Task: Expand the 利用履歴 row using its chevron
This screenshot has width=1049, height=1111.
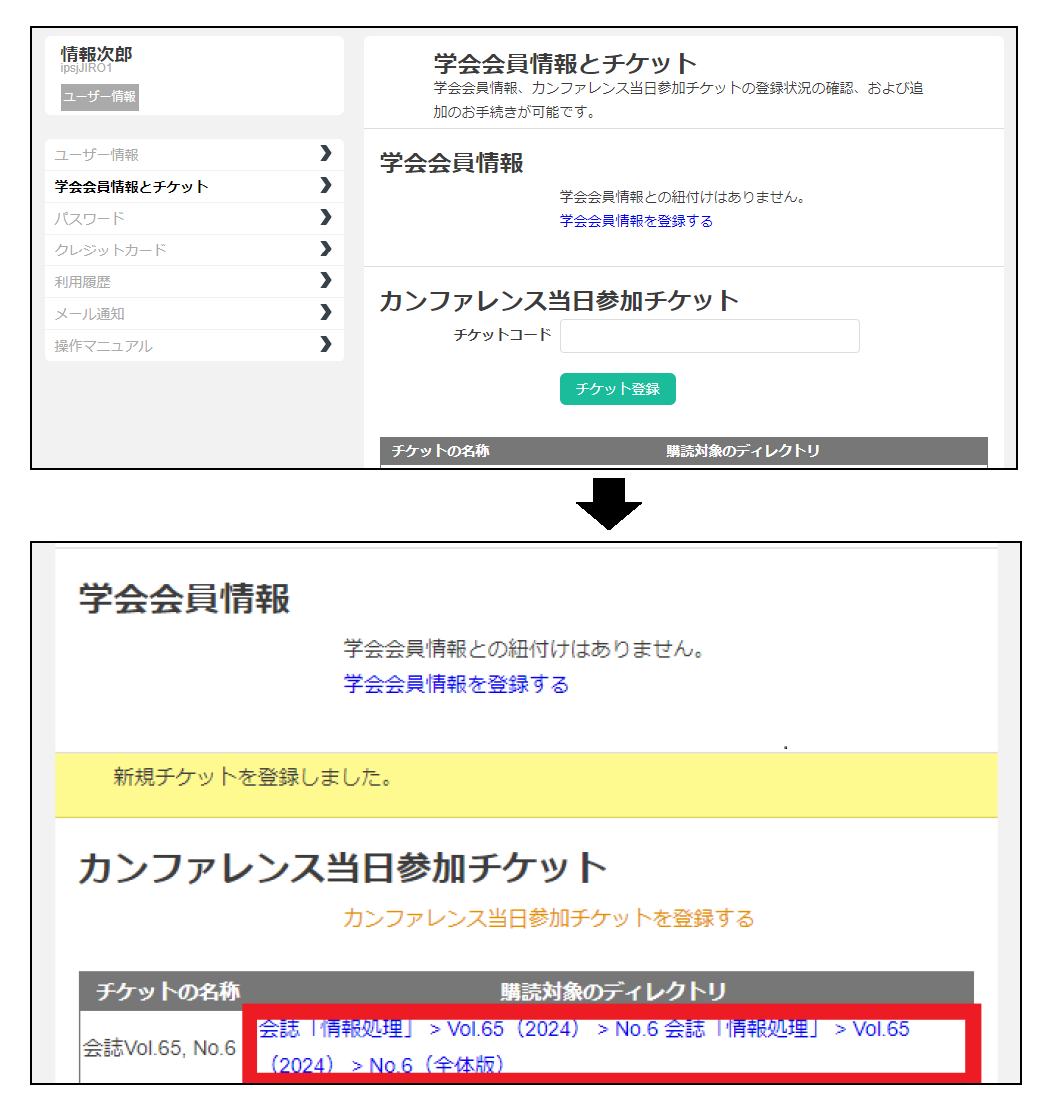Action: click(325, 281)
